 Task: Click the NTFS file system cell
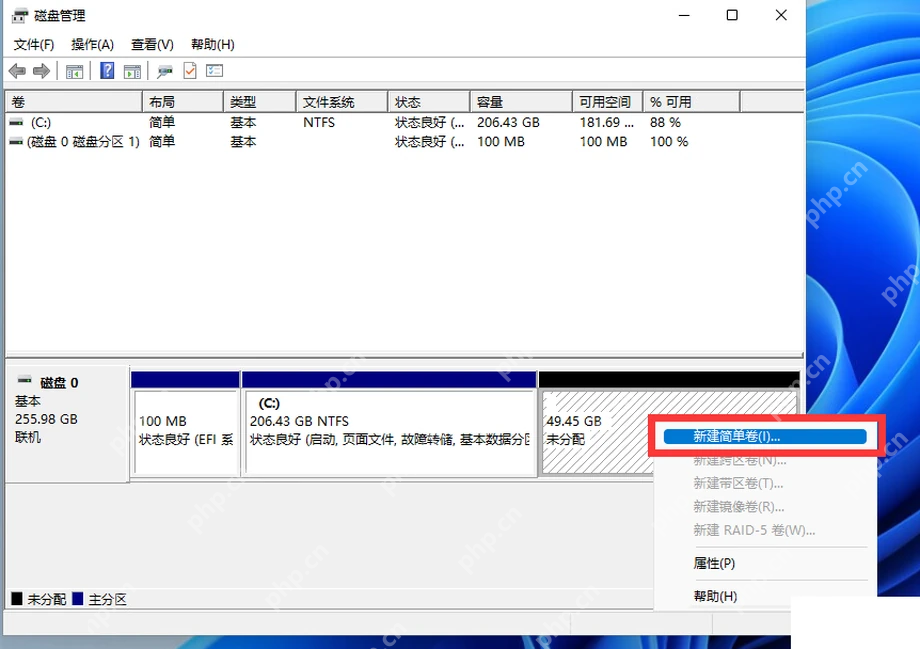tap(319, 122)
